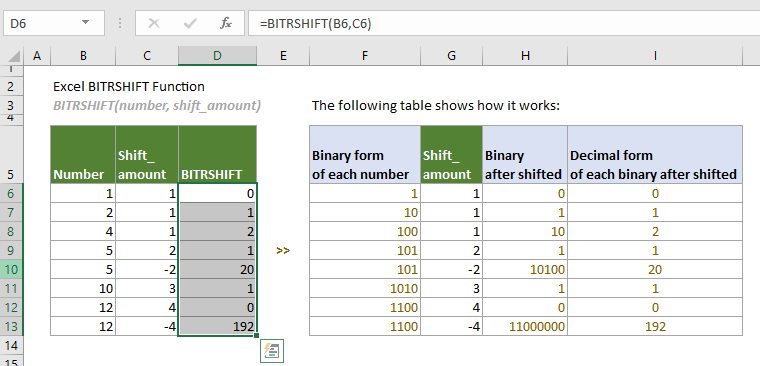Click the formula bar showing =BITRSHIFT(B6,C6)
This screenshot has width=760, height=366.
504,23
